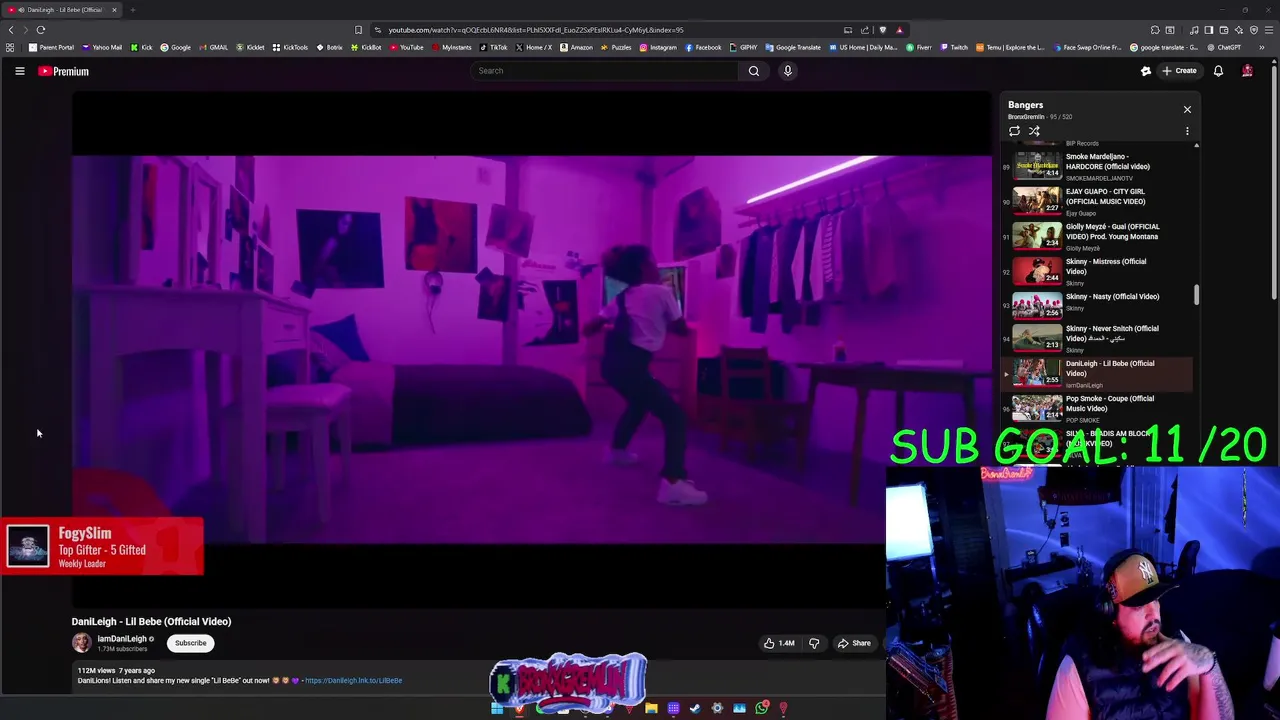
Task: Click the Brave shields lion icon
Action: [882, 30]
